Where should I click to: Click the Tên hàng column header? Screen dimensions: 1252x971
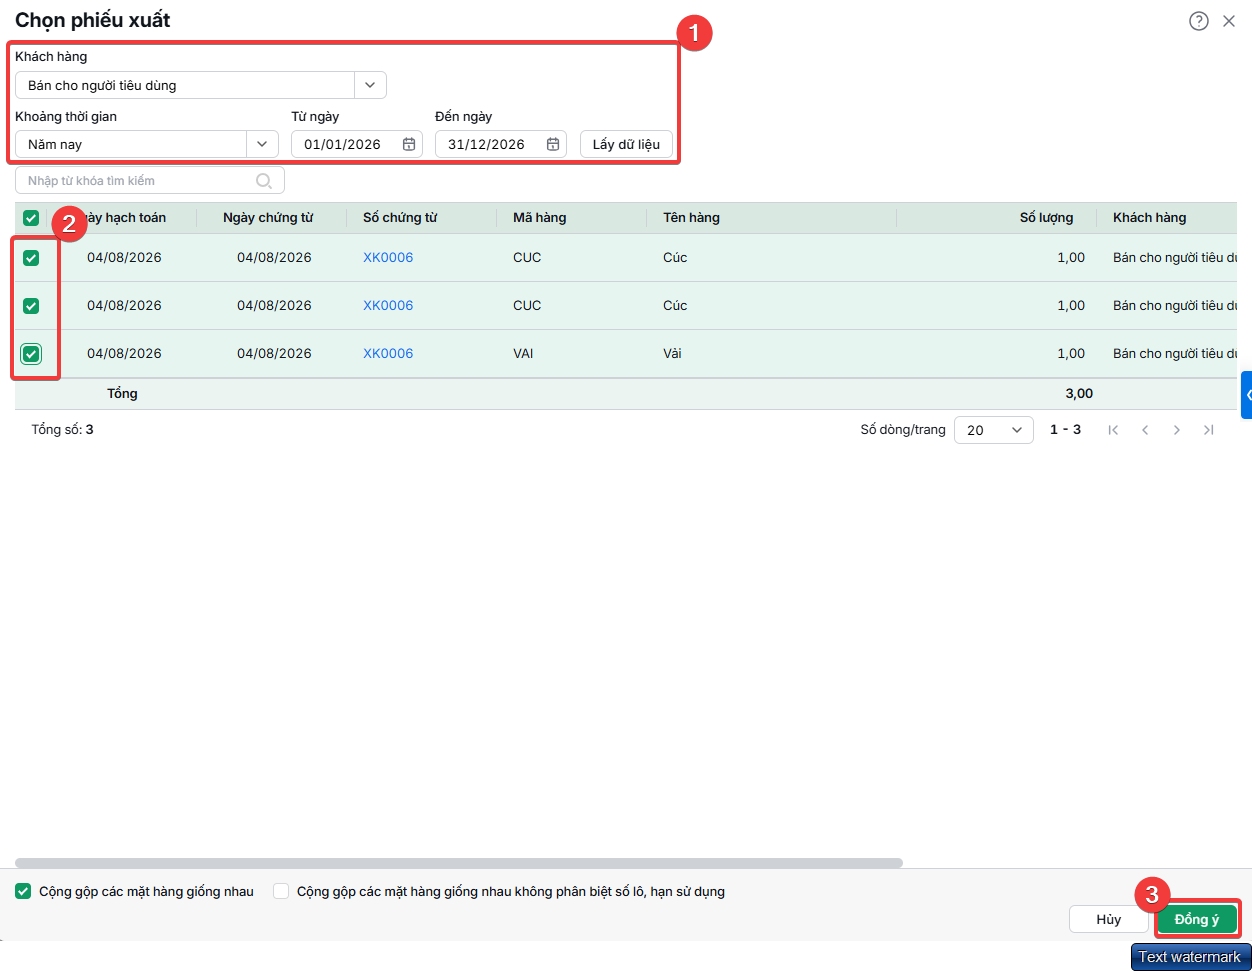691,218
